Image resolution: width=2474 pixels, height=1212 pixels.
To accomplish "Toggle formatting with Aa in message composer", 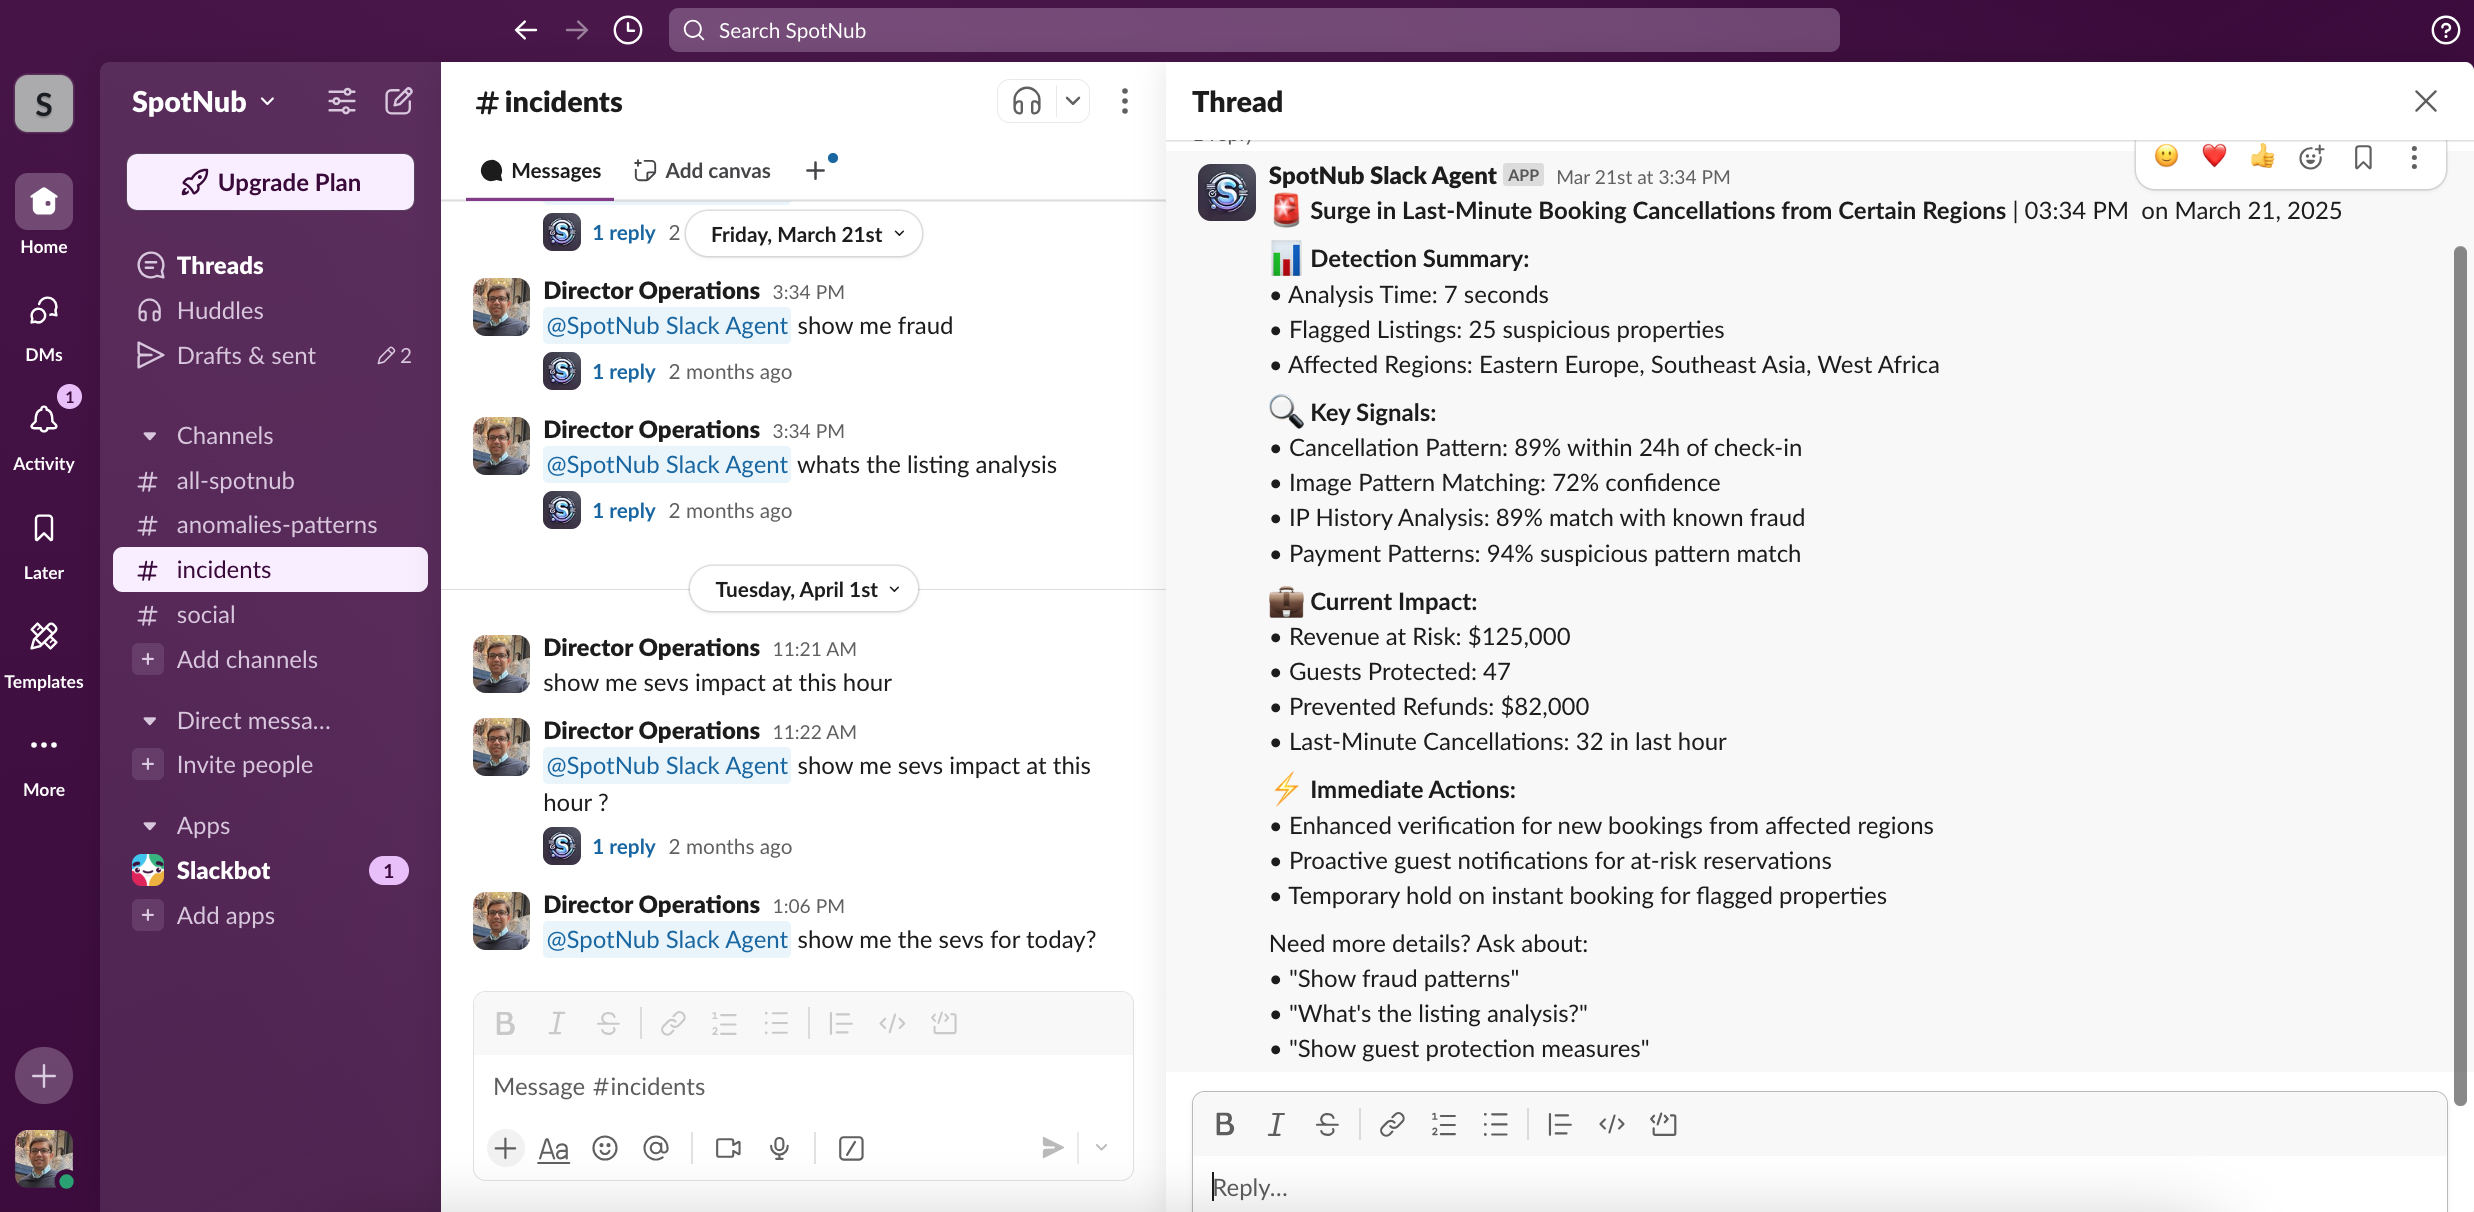I will point(553,1148).
